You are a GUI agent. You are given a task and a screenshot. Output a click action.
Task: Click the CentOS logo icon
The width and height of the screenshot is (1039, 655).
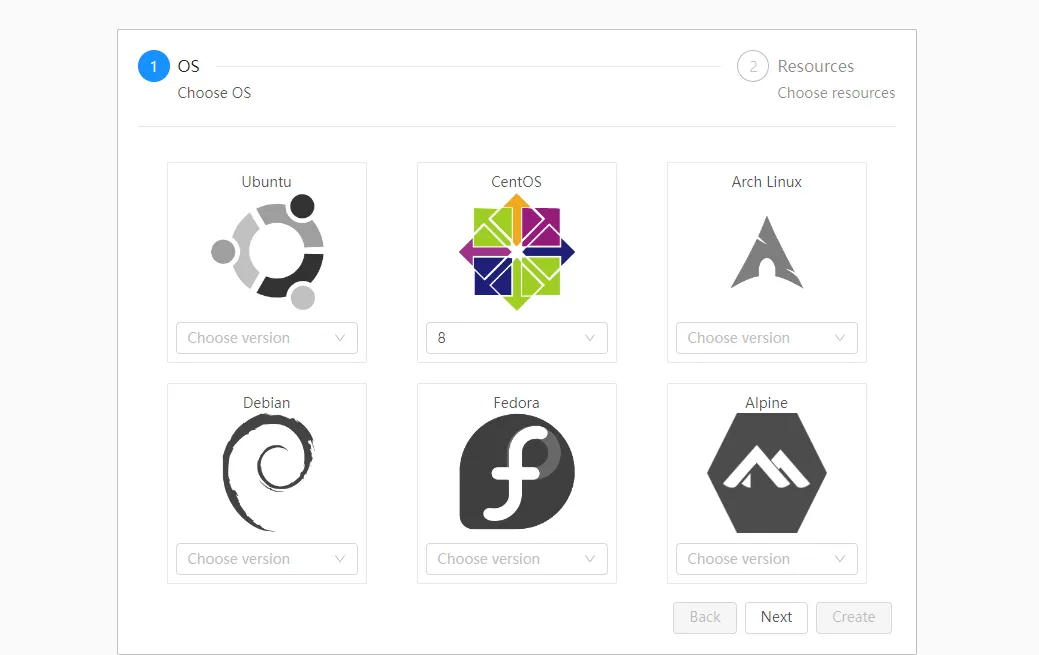click(x=517, y=252)
